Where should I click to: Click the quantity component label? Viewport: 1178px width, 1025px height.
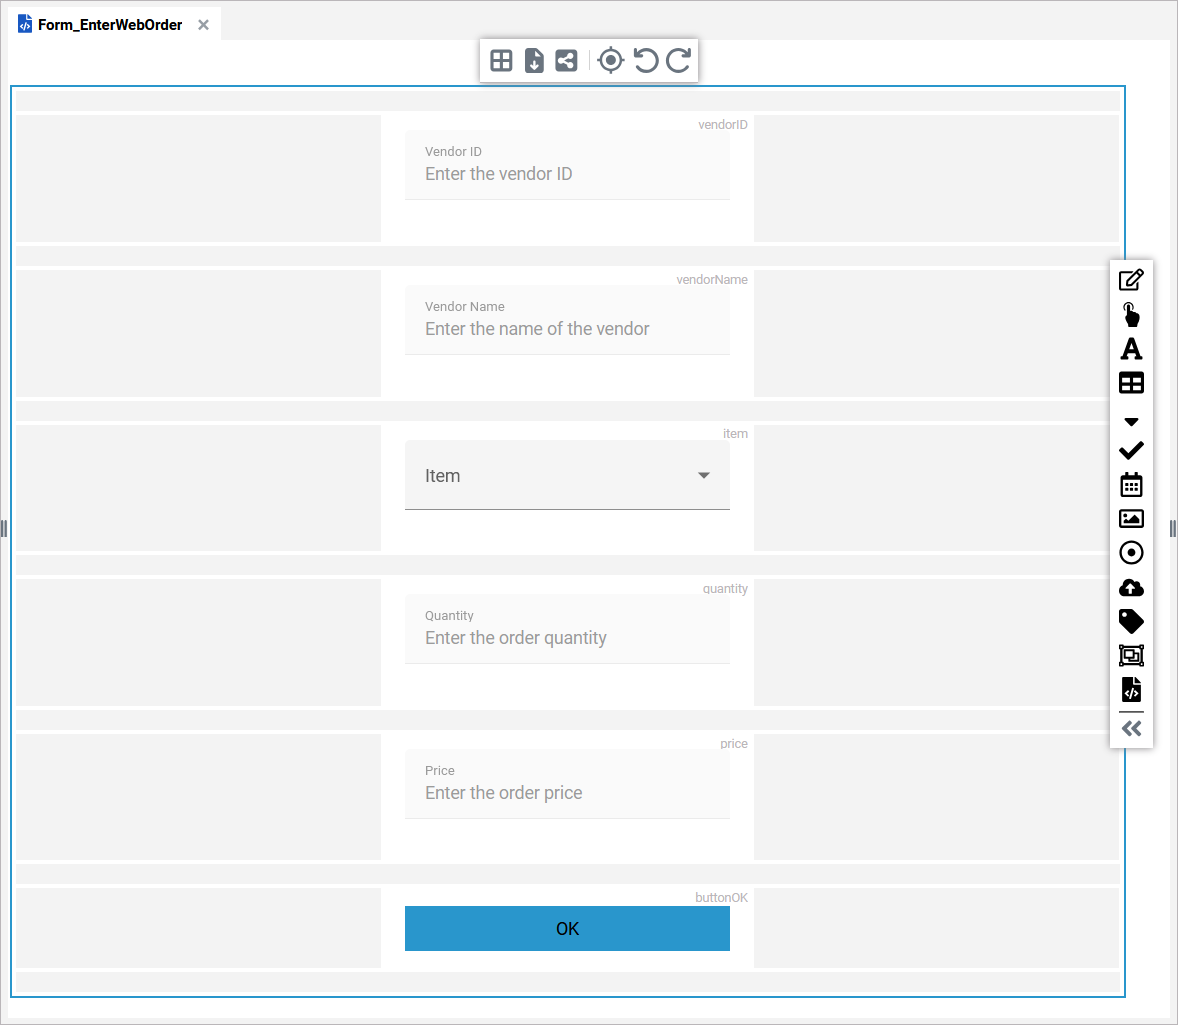click(x=725, y=588)
